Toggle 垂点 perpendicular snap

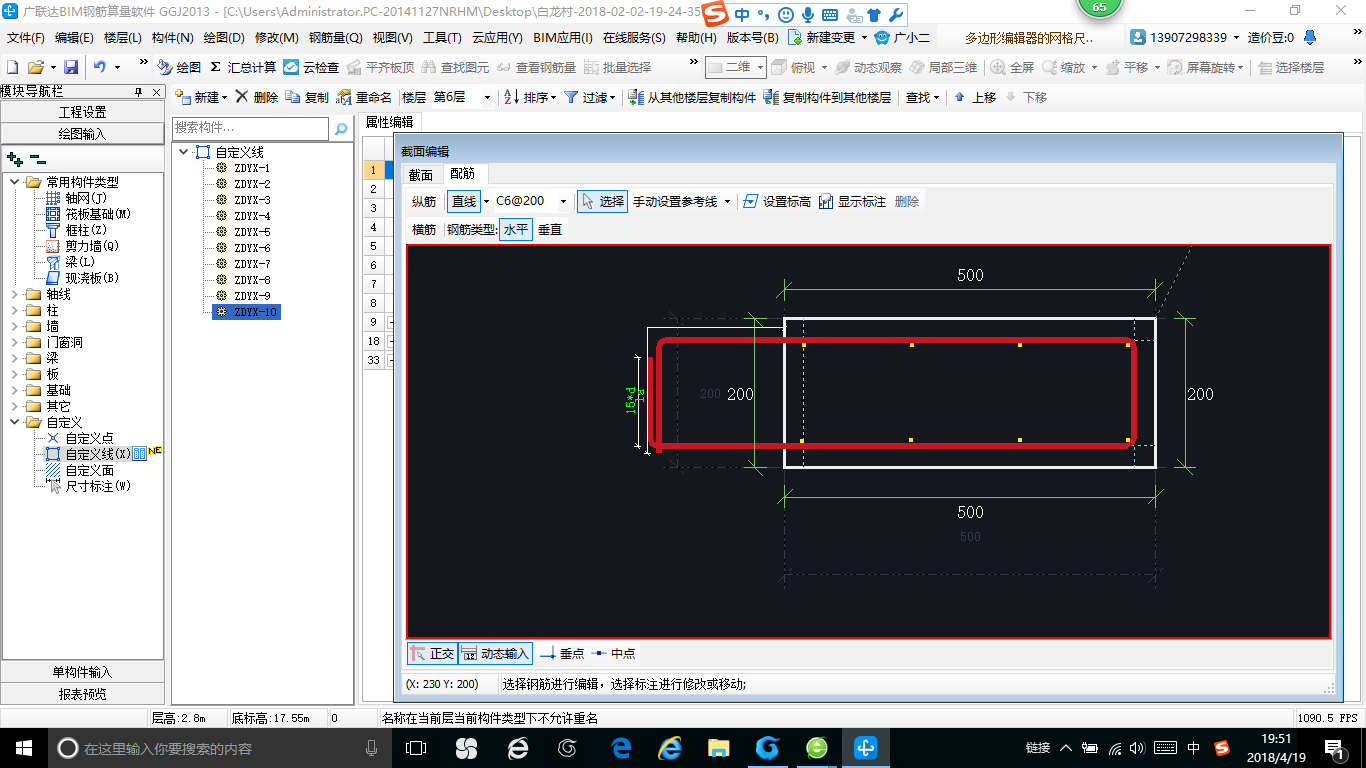point(562,653)
